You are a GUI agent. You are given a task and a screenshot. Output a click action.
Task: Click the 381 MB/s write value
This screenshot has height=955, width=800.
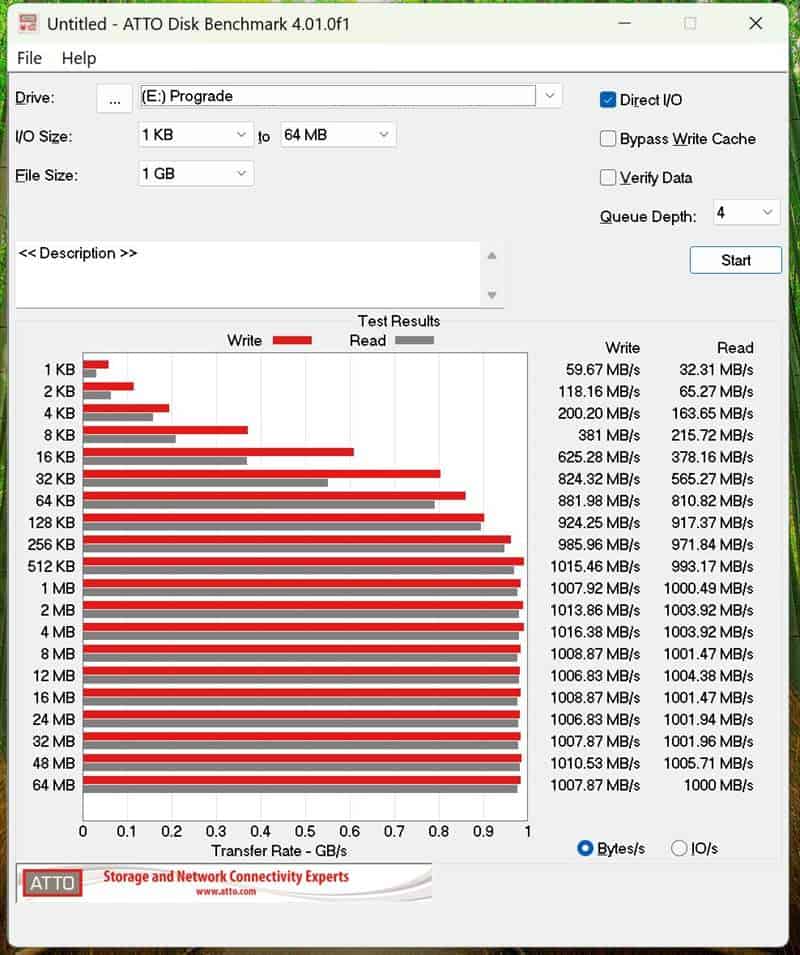(x=609, y=435)
